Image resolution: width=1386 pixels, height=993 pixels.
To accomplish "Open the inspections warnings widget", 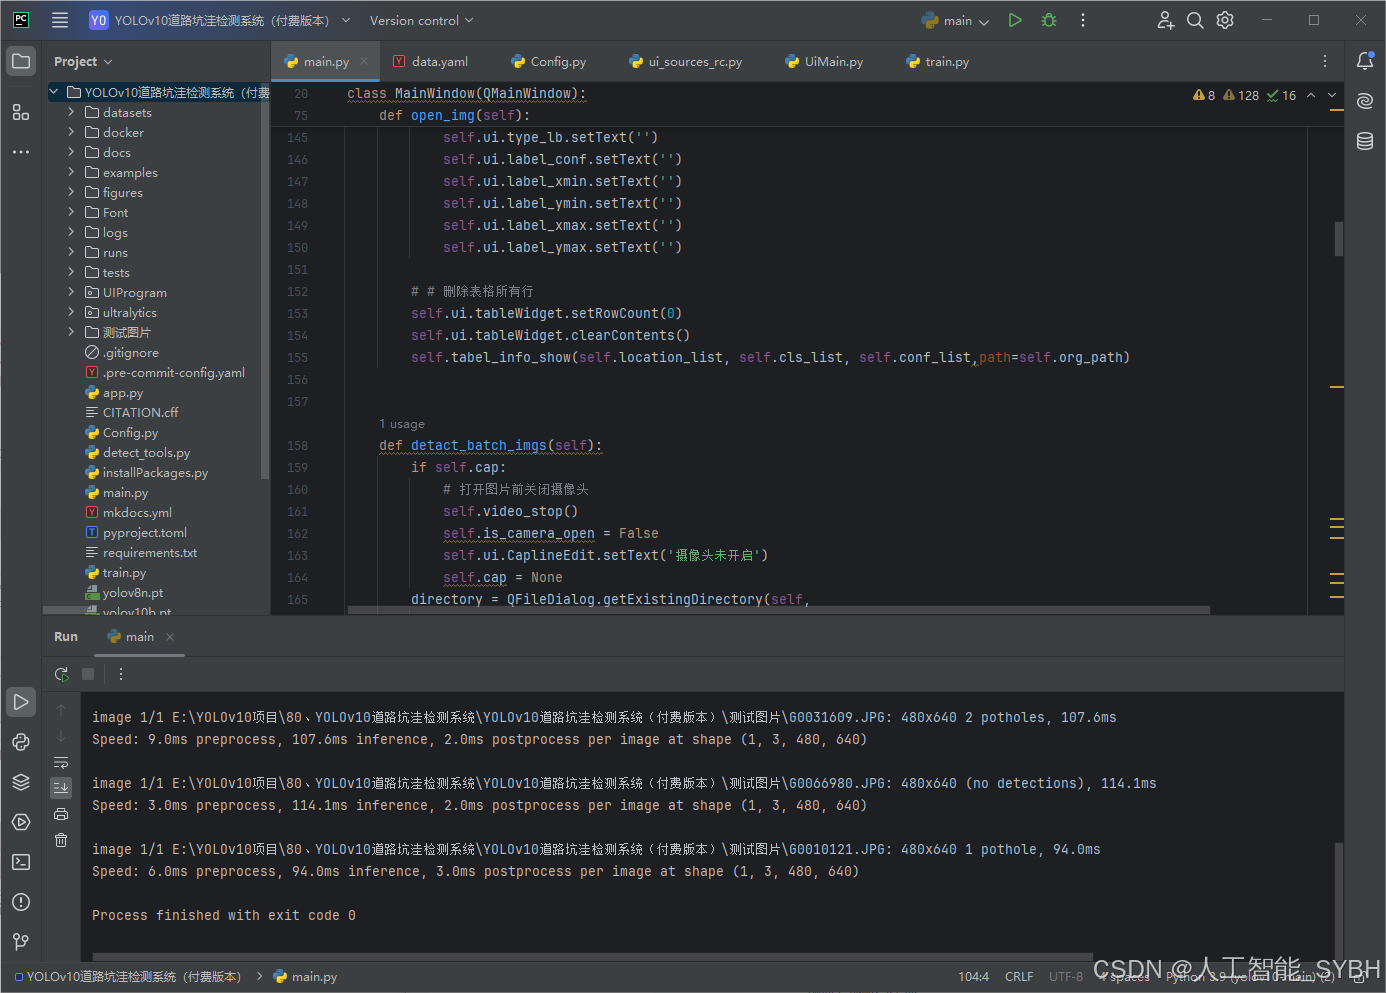I will (1244, 95).
